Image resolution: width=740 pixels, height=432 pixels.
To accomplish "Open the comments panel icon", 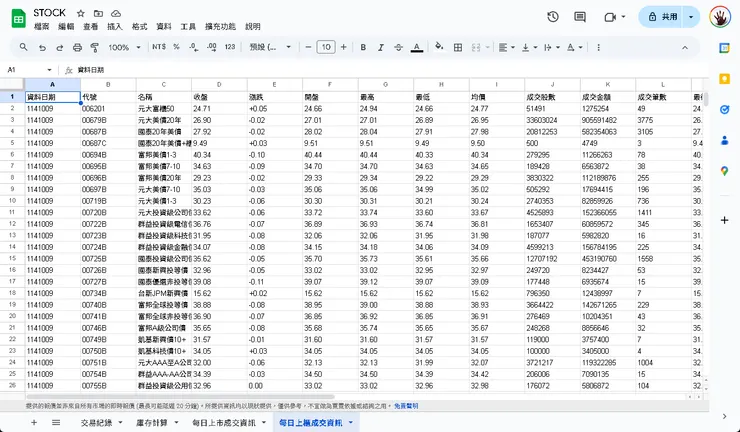I will click(x=580, y=17).
